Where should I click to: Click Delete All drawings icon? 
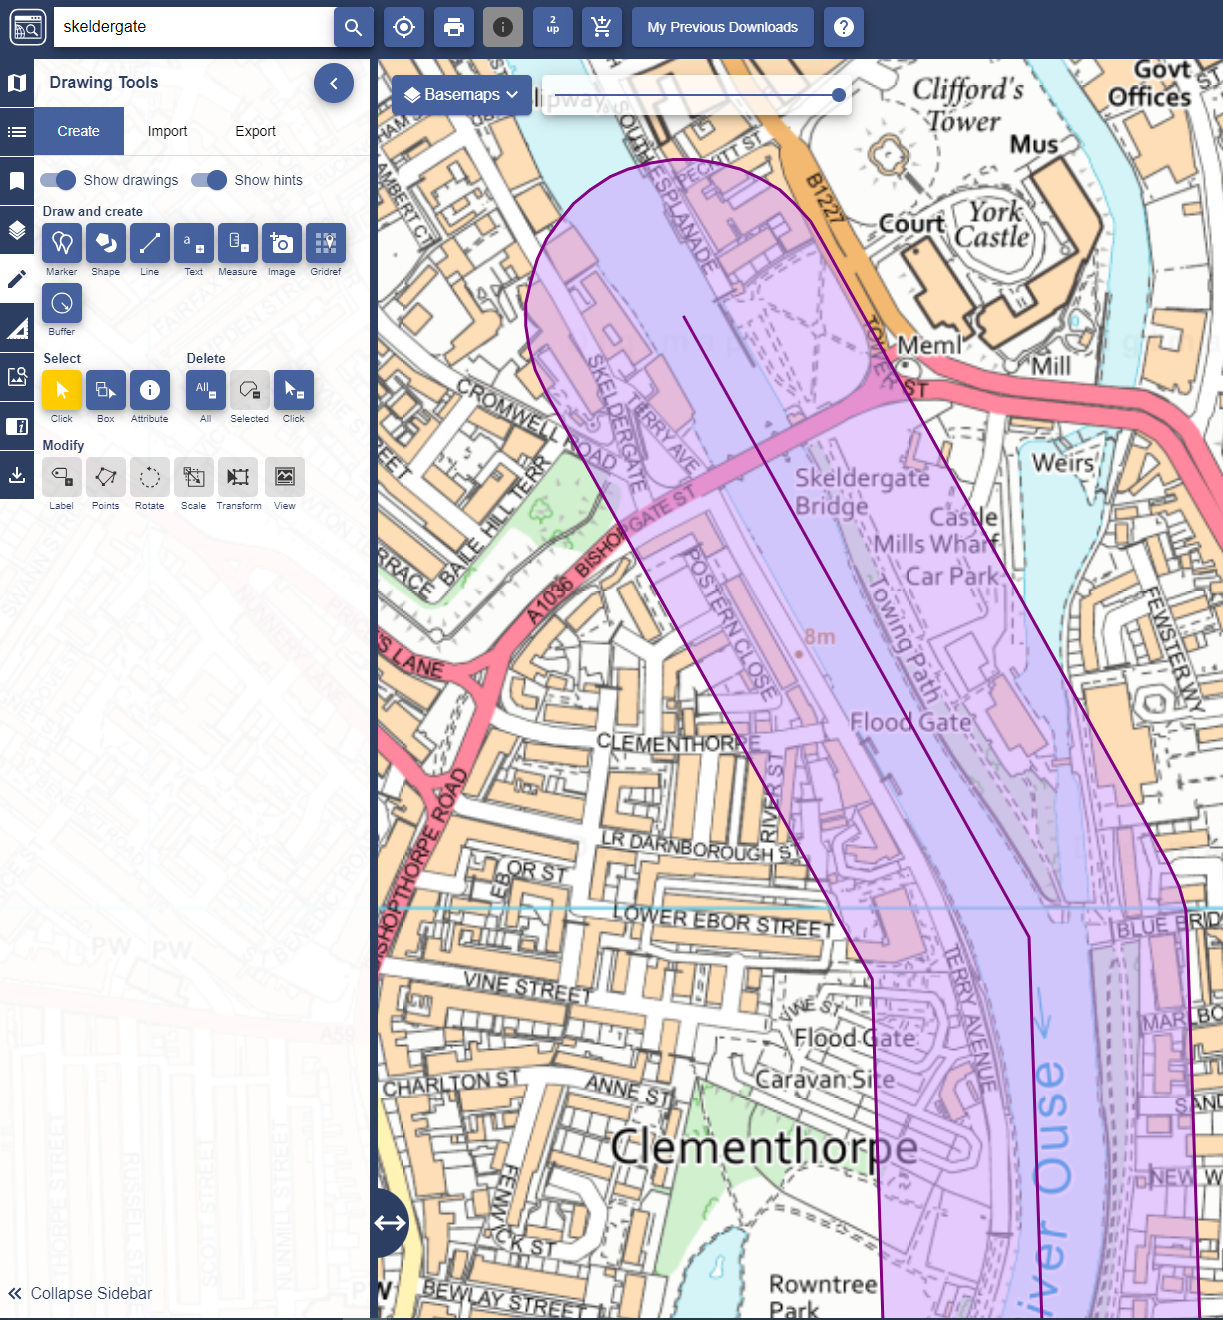pyautogui.click(x=206, y=390)
